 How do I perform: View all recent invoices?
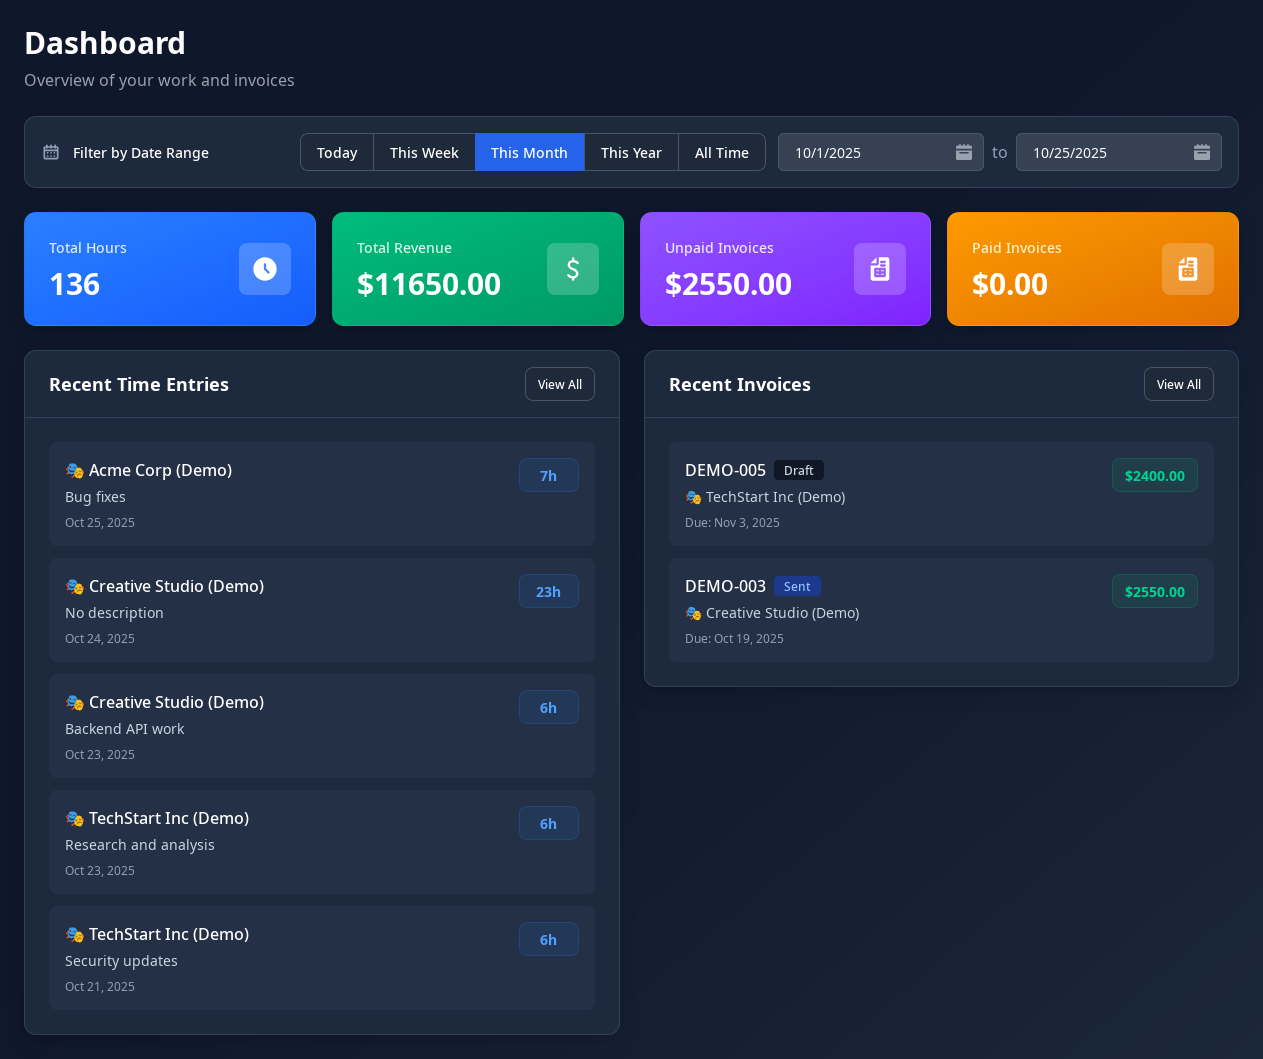[x=1179, y=384]
